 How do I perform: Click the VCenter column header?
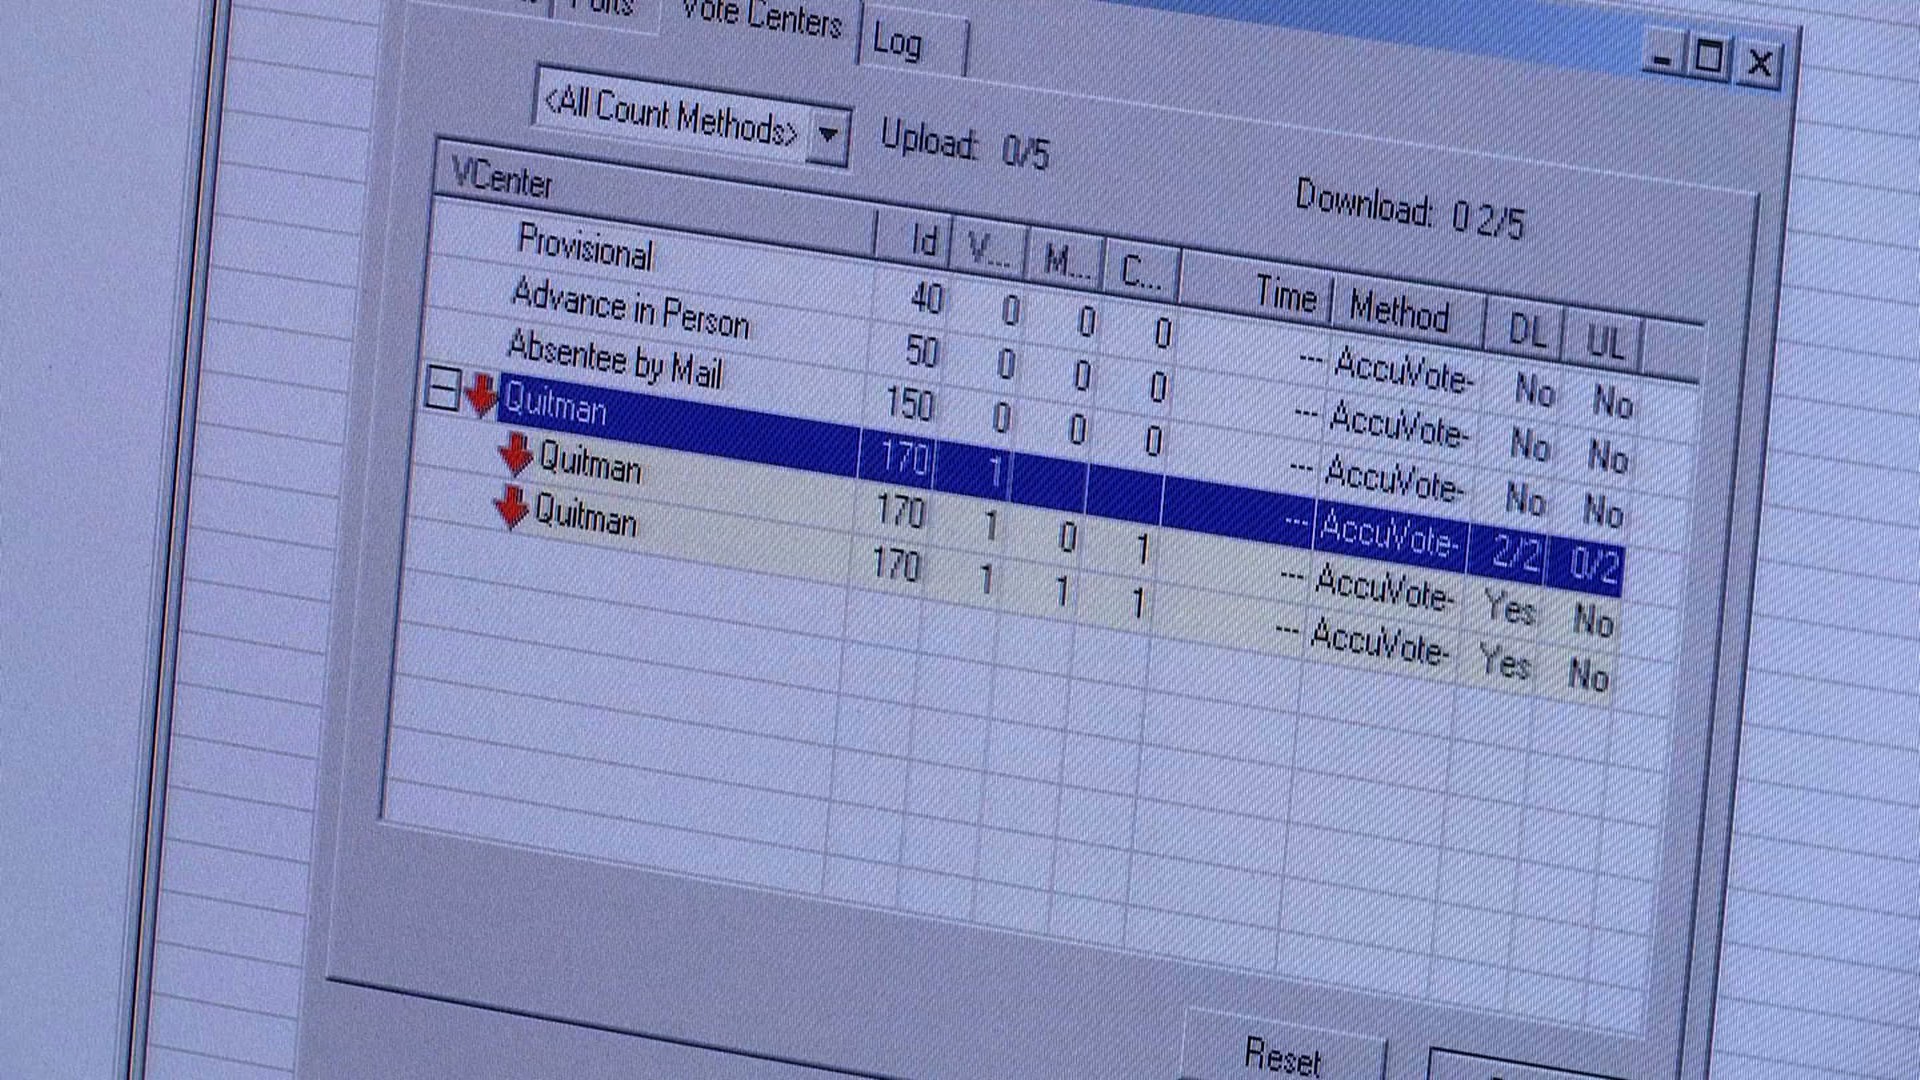coord(502,179)
